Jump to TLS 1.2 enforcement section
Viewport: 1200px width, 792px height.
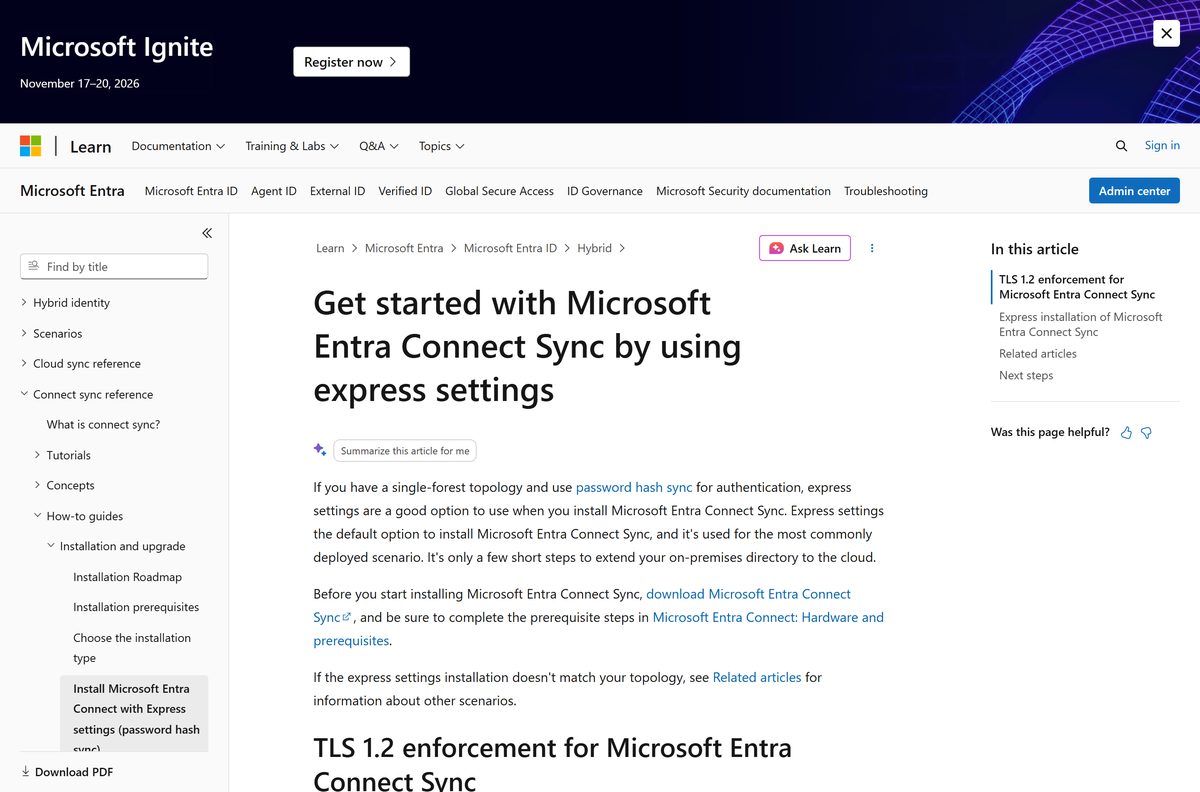click(1076, 287)
